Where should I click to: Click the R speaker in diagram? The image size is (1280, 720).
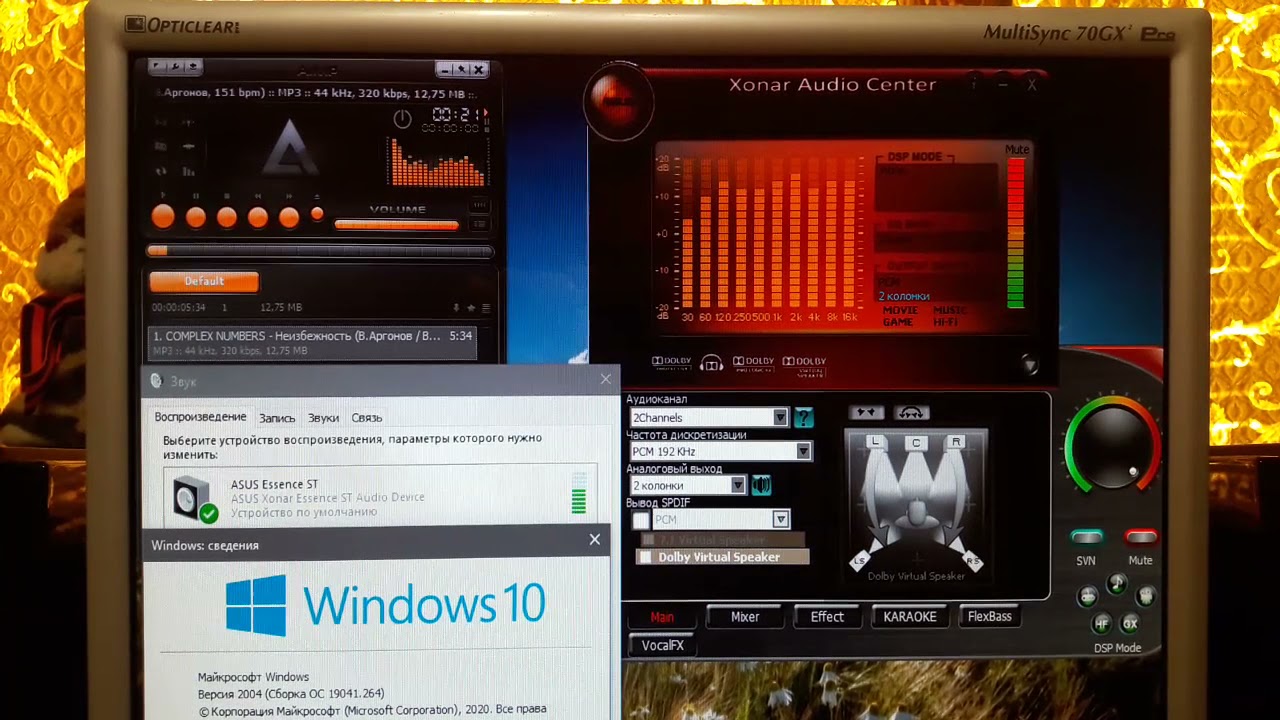[x=957, y=442]
